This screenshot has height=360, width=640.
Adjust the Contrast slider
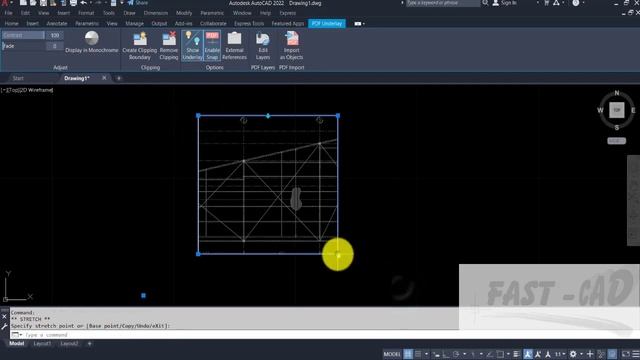pyautogui.click(x=23, y=36)
